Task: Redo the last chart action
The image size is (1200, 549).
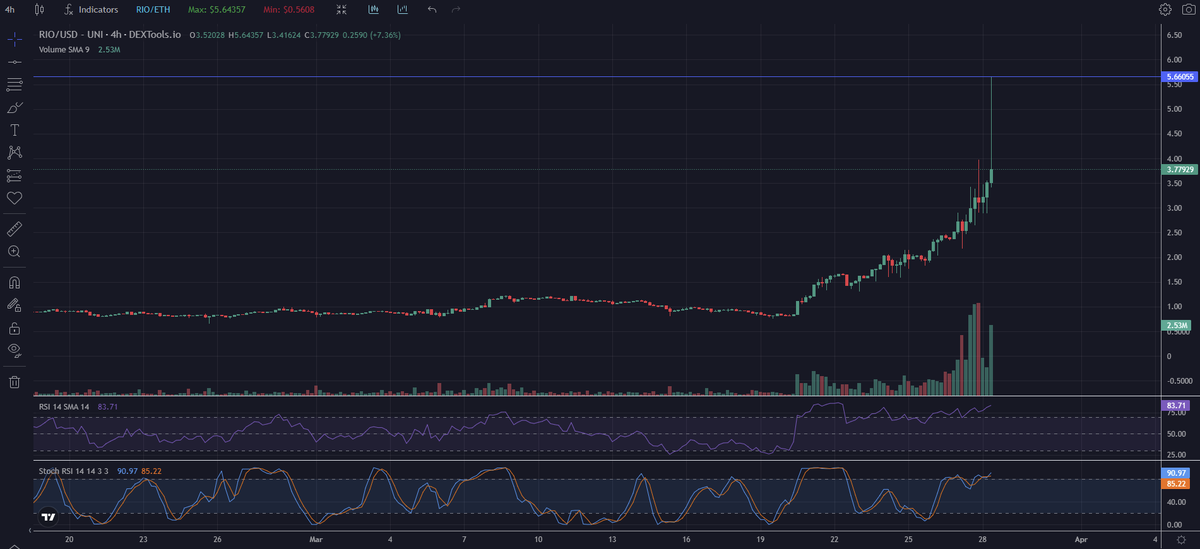Action: [x=456, y=9]
